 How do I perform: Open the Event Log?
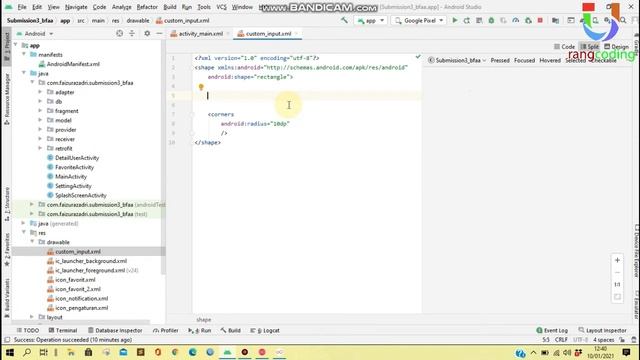[x=552, y=330]
